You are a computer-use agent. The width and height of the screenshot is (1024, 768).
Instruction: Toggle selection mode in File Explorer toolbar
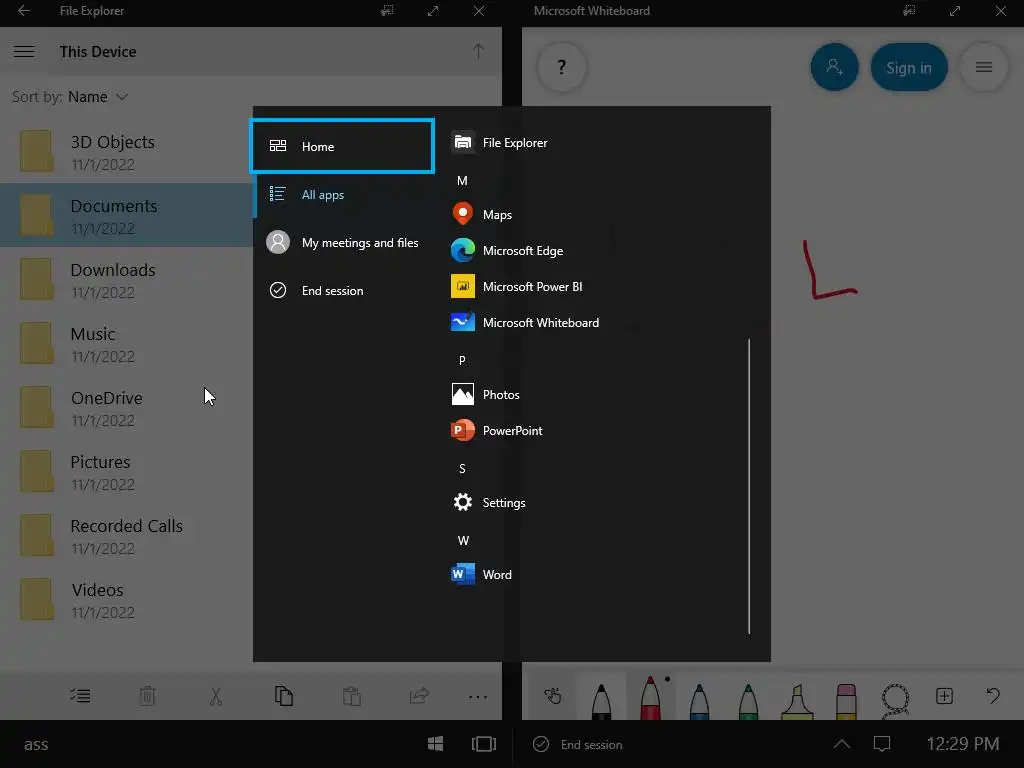pos(80,696)
